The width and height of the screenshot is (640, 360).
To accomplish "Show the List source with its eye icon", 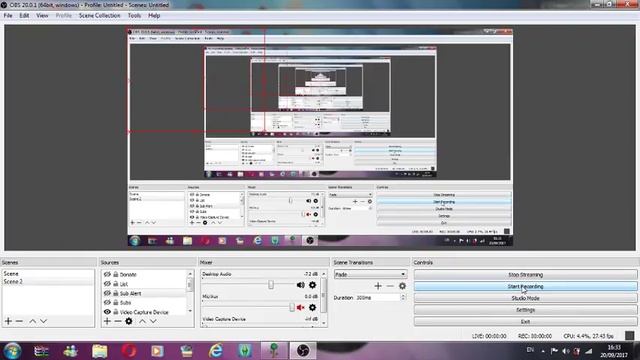I will [x=107, y=284].
